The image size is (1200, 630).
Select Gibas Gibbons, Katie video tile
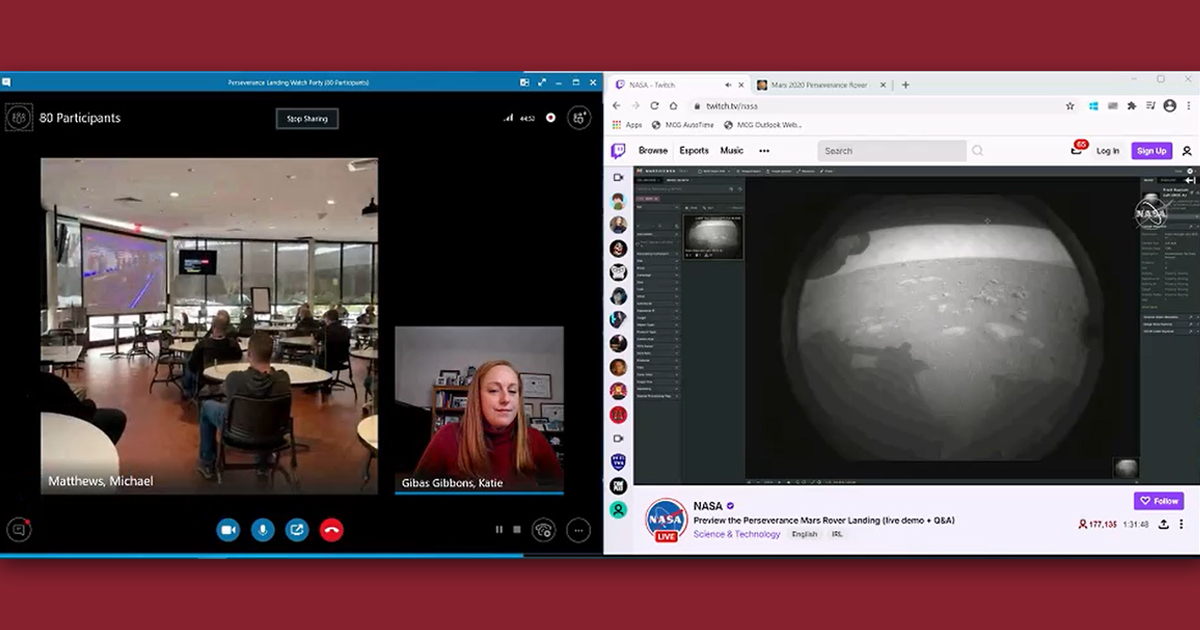[479, 410]
